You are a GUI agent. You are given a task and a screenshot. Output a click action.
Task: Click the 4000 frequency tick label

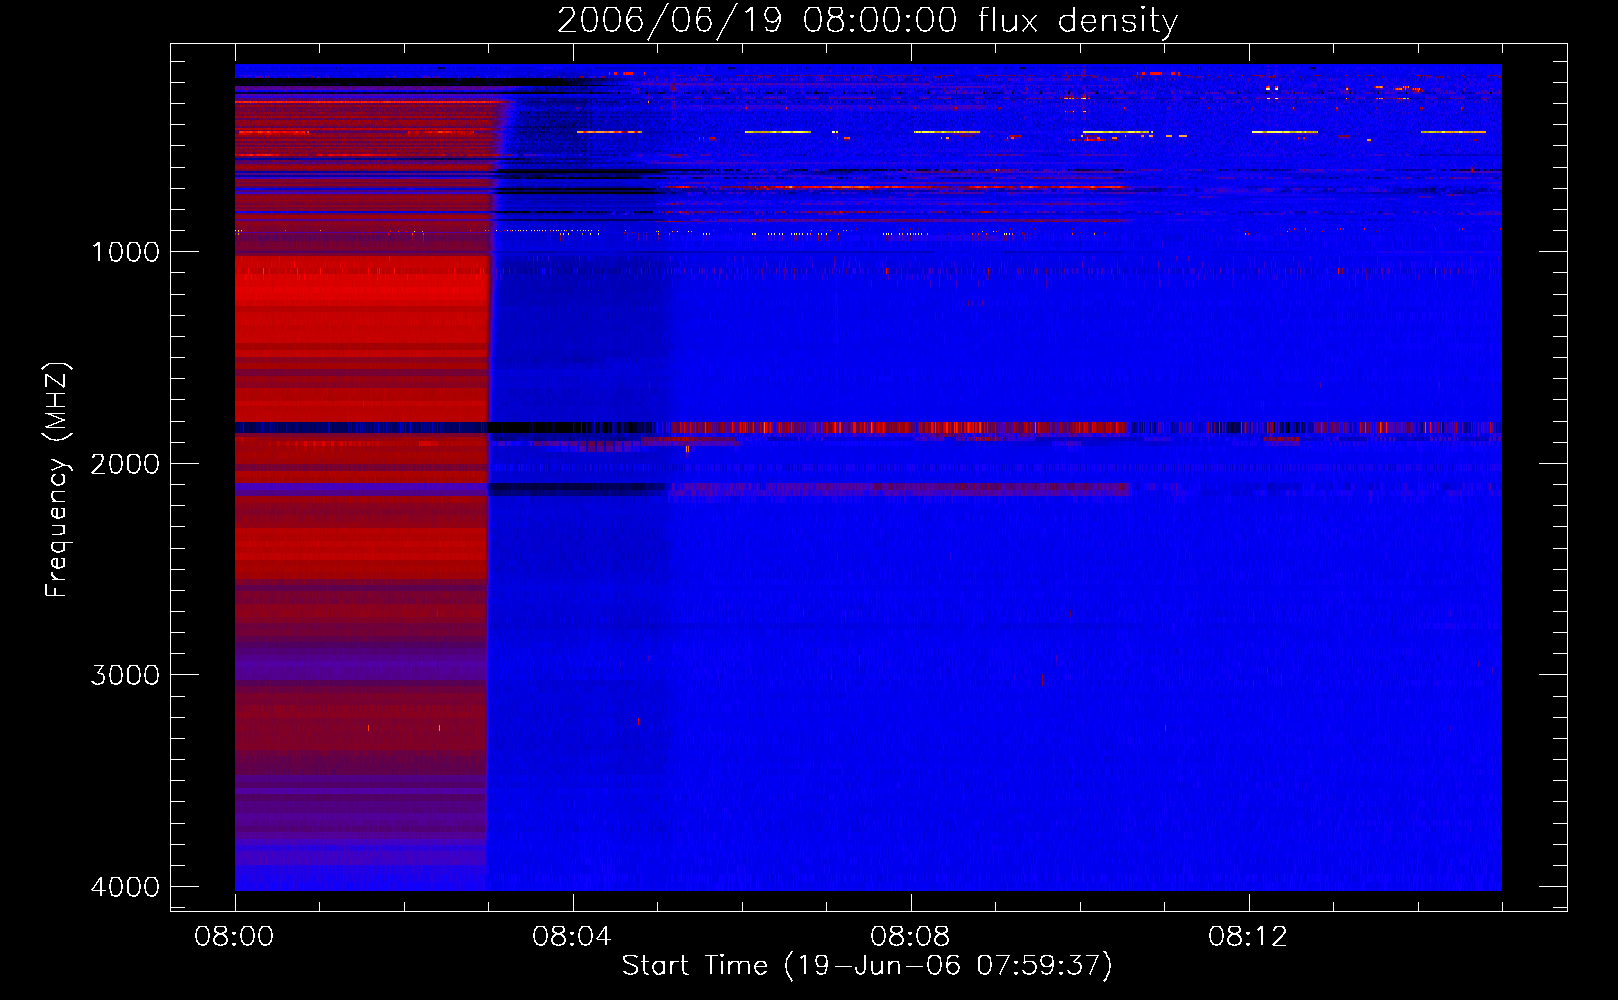tap(125, 887)
